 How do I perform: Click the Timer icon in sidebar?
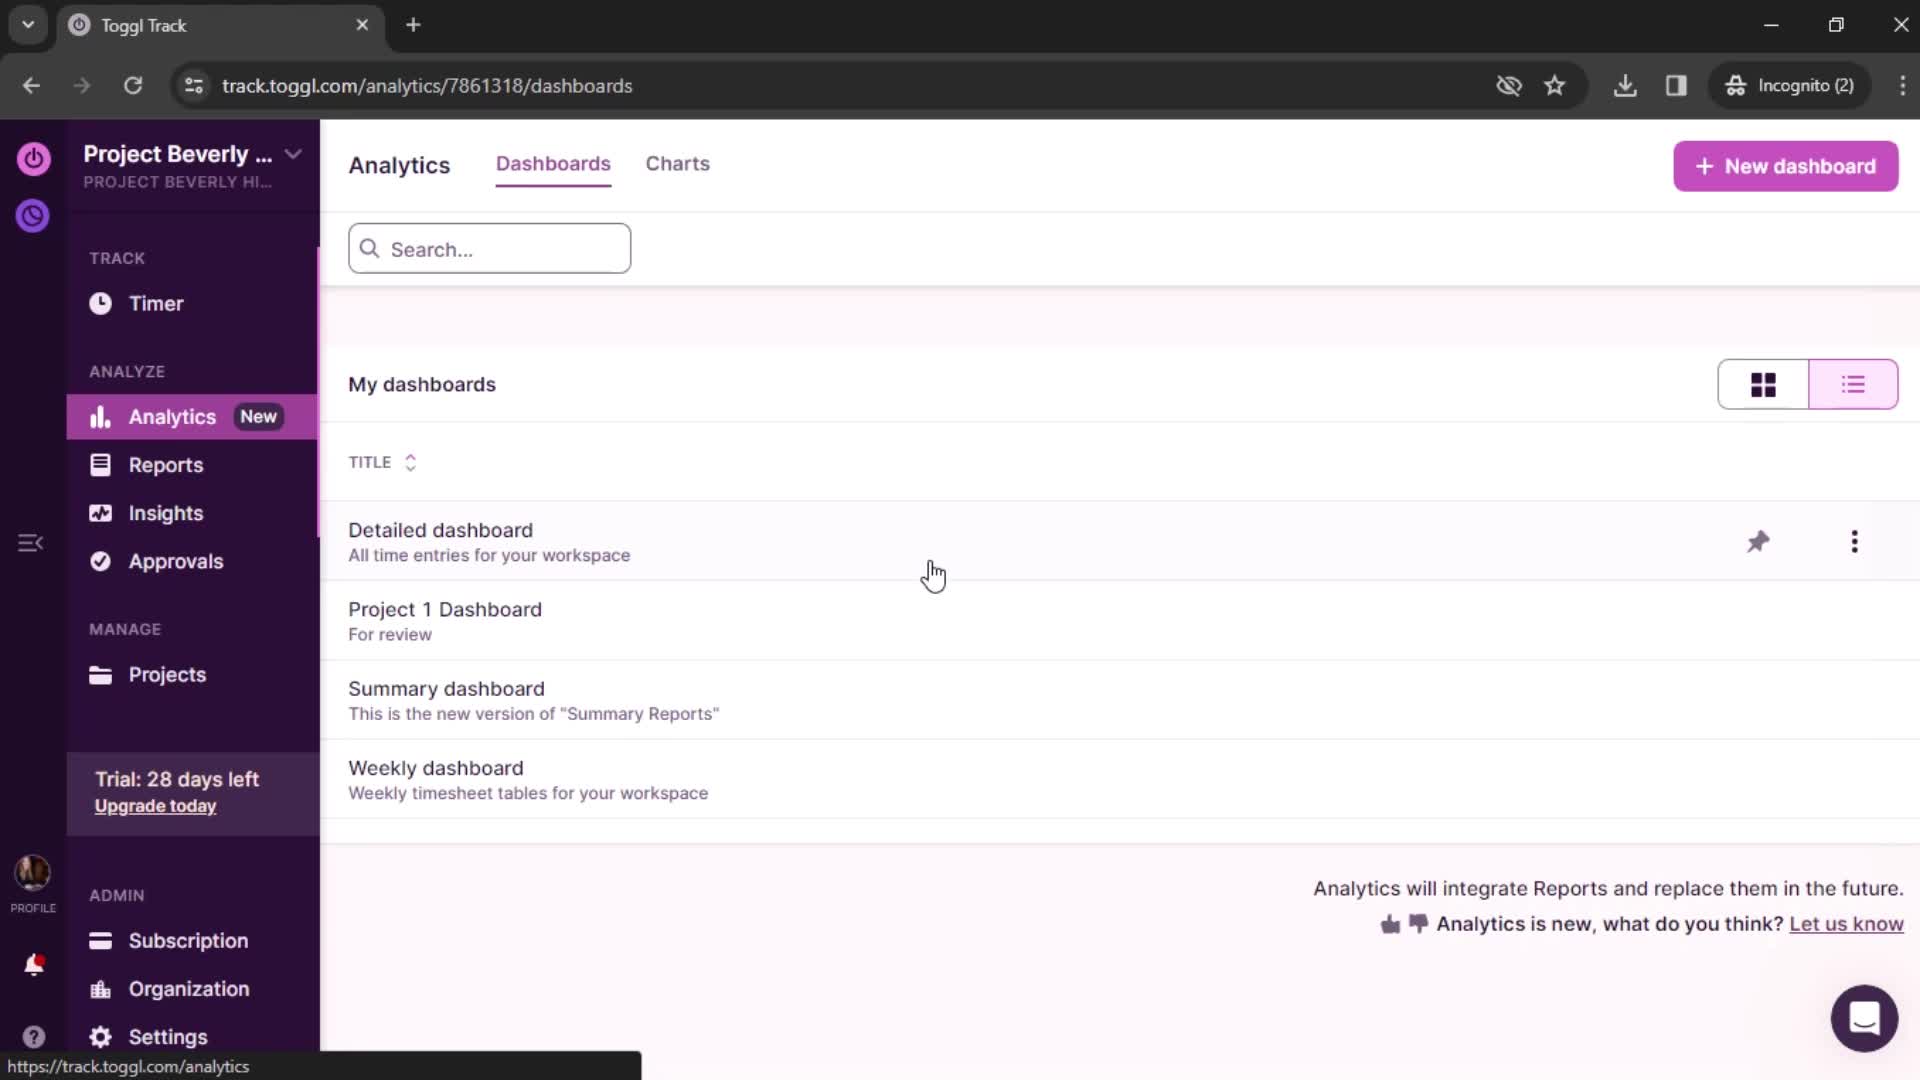pyautogui.click(x=99, y=303)
